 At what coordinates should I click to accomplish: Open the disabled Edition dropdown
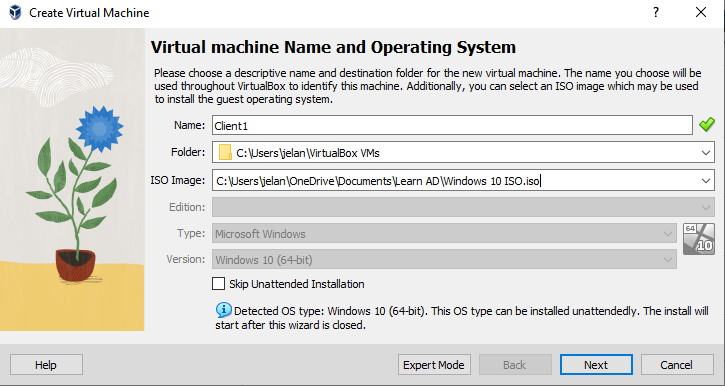463,208
